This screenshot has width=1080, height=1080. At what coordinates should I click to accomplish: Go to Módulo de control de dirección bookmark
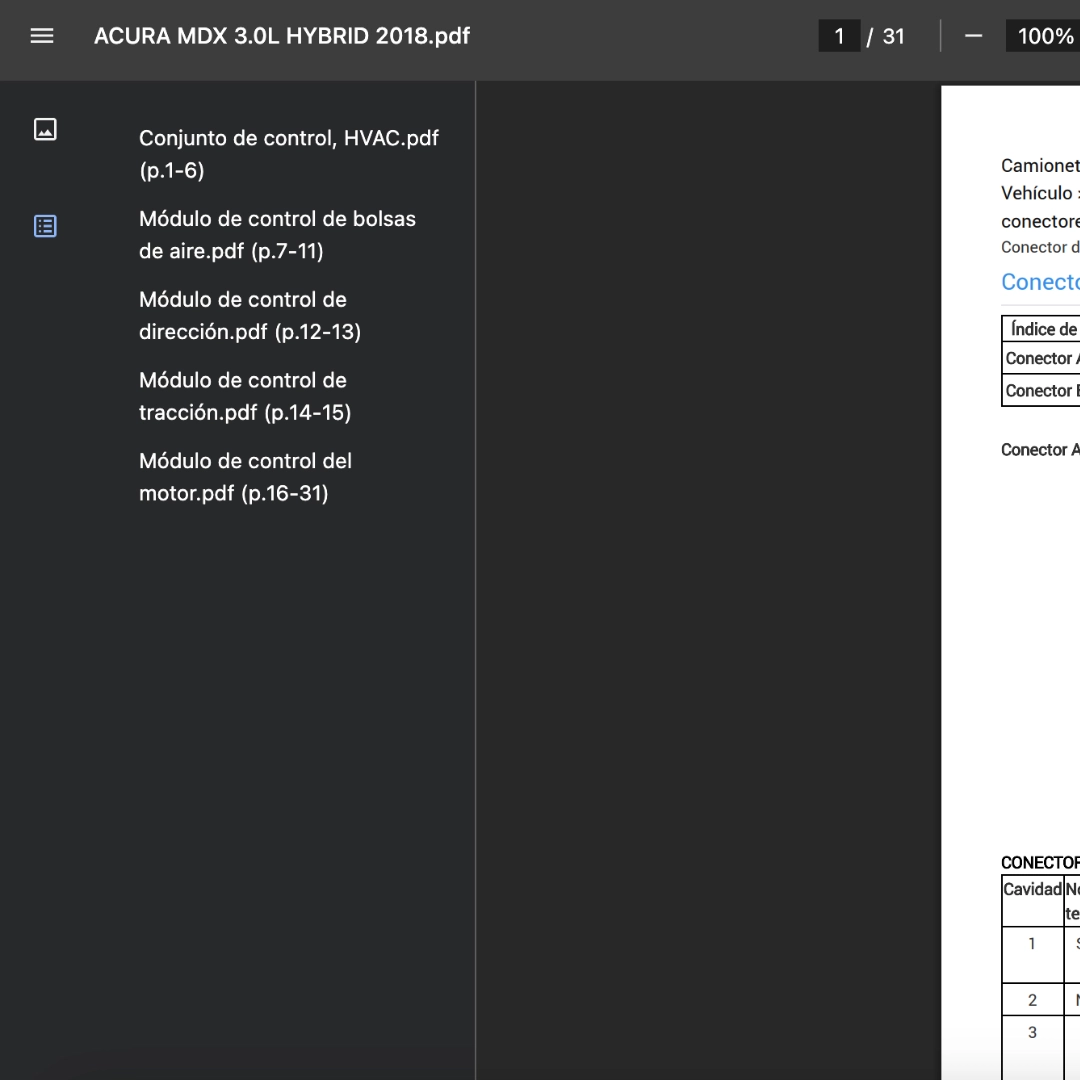tap(250, 315)
